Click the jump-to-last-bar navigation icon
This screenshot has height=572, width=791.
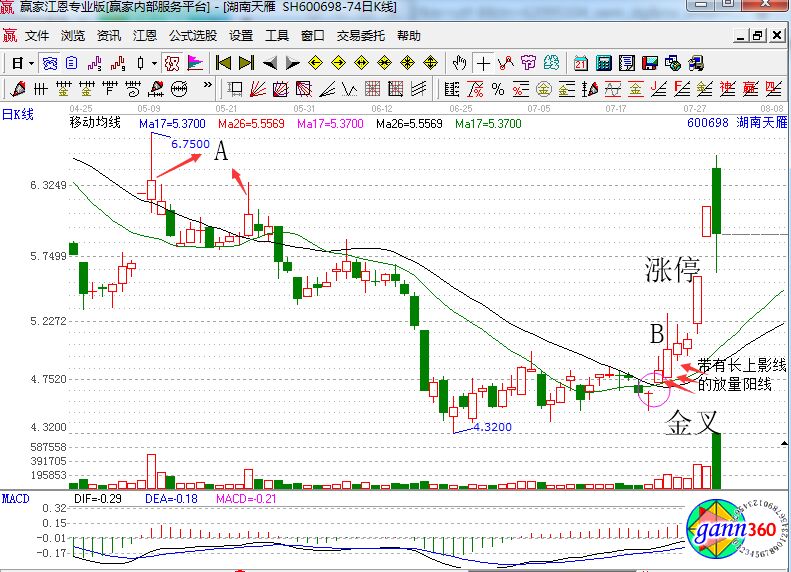click(x=246, y=62)
